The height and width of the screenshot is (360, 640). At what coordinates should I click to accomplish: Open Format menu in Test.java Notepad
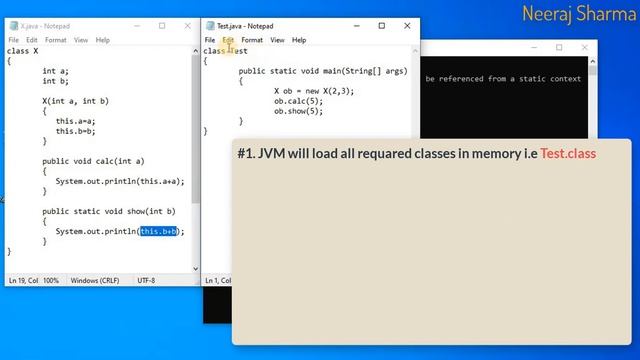(x=252, y=40)
